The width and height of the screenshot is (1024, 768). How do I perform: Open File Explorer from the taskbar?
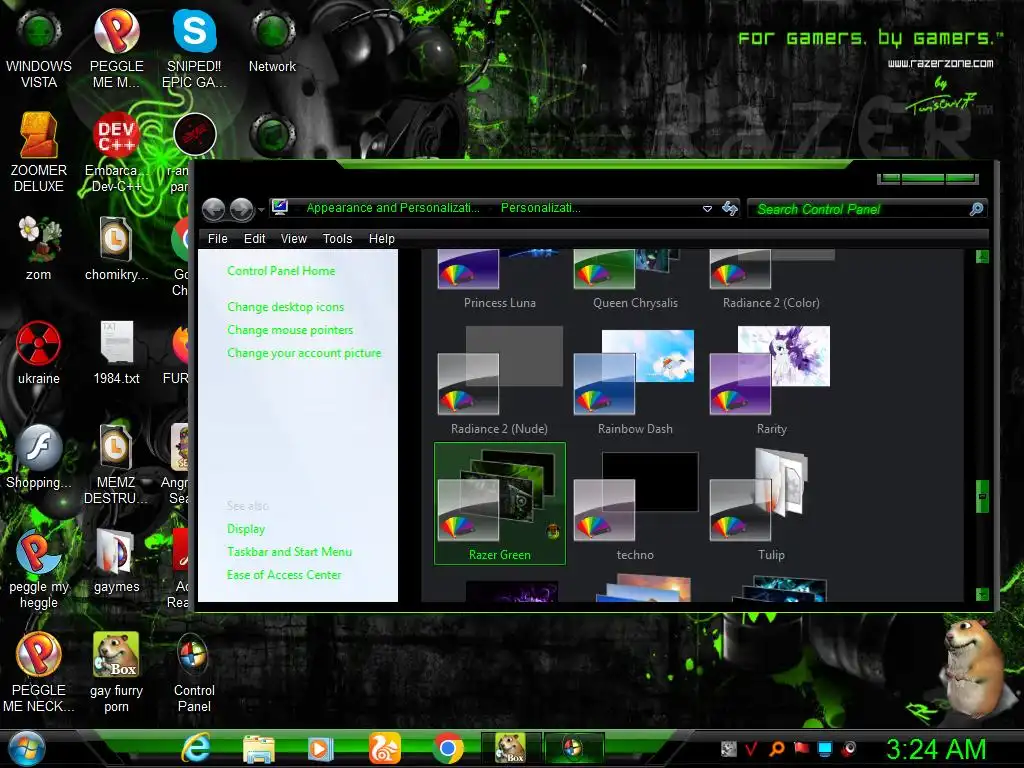pyautogui.click(x=259, y=748)
